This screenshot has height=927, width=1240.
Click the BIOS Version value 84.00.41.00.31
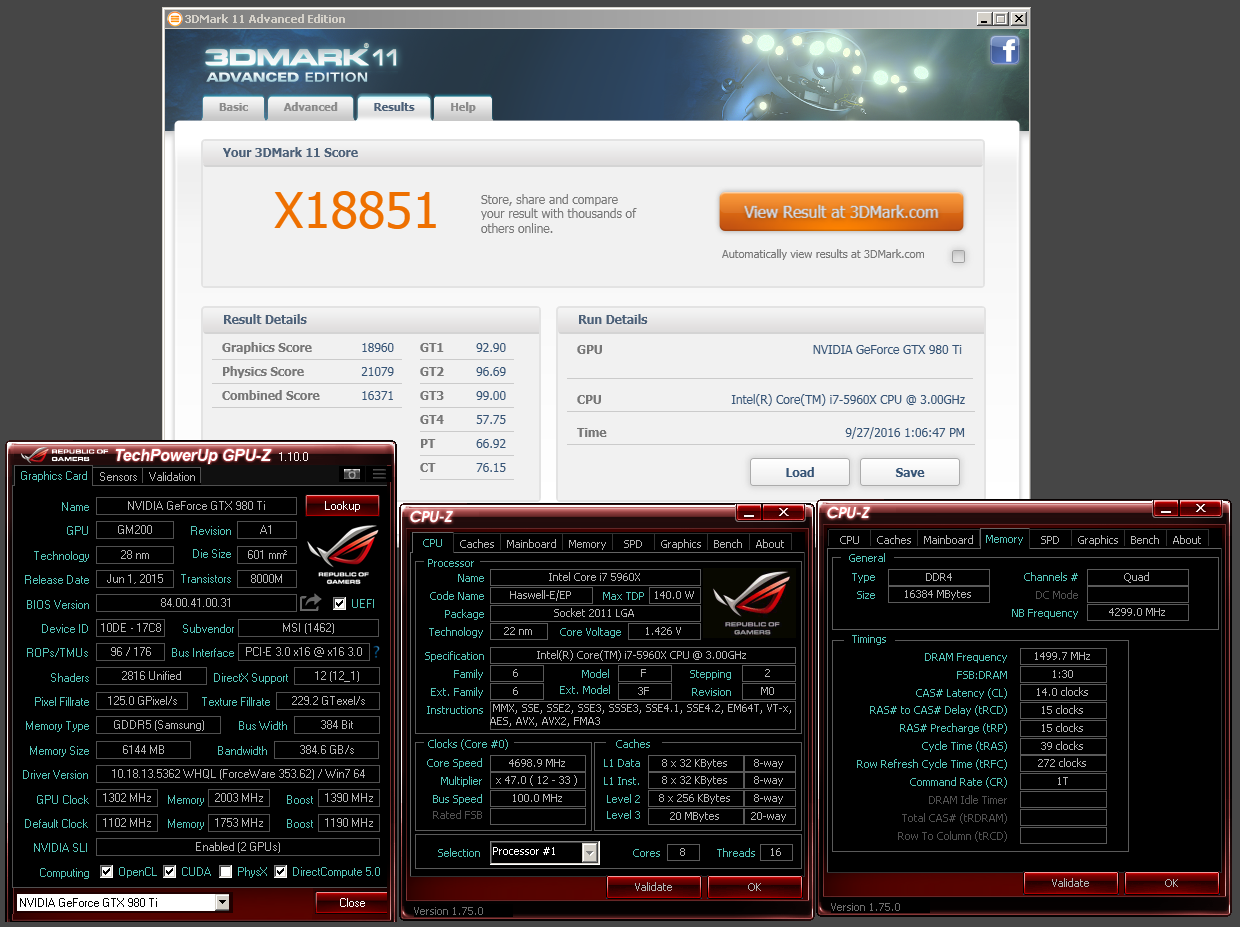(x=196, y=604)
